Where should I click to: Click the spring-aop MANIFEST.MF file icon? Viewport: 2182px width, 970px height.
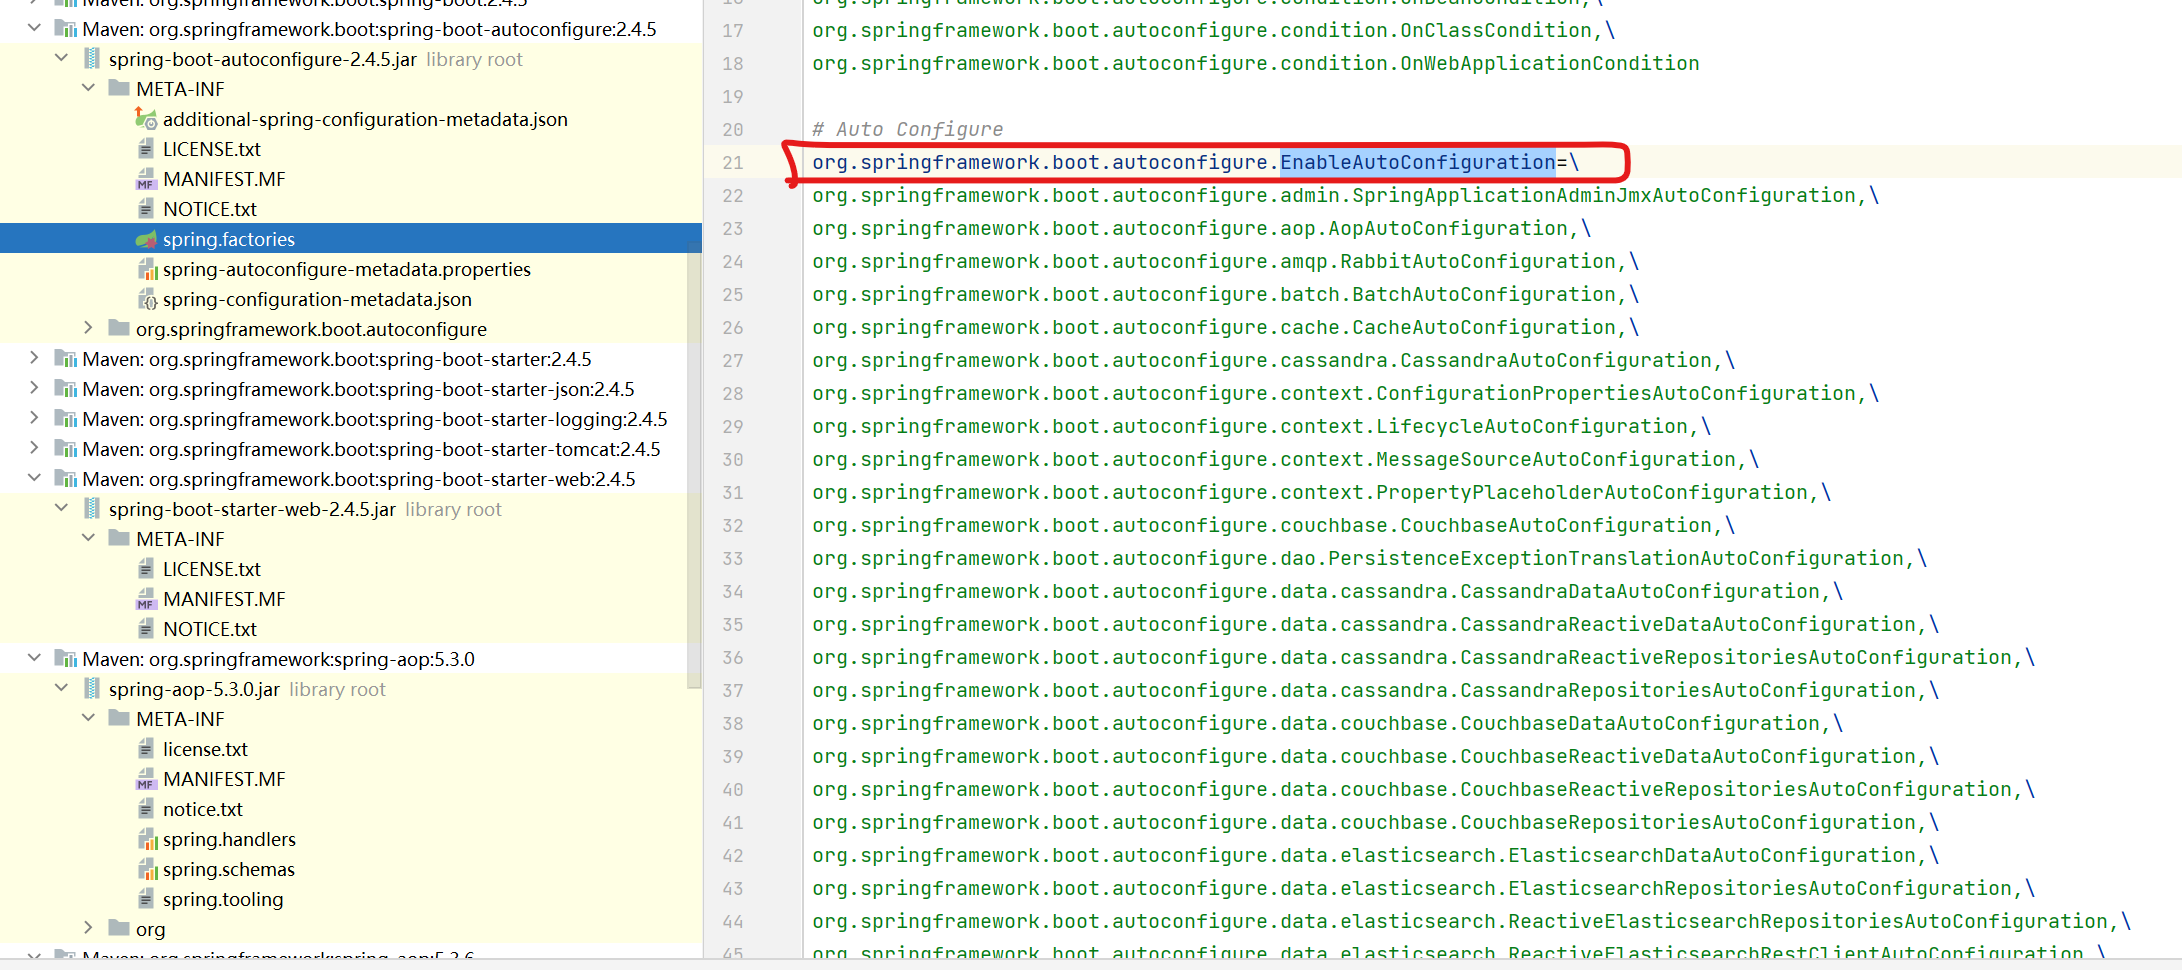click(x=146, y=779)
